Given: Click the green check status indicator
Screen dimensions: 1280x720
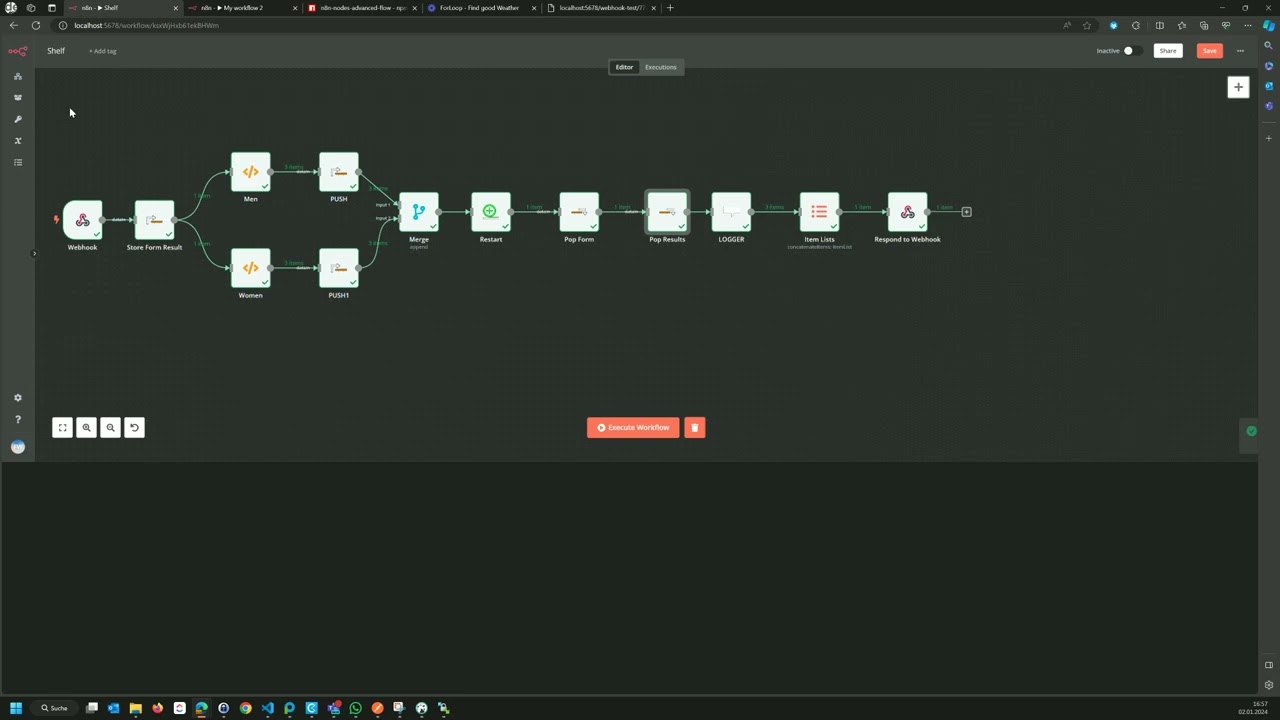Looking at the screenshot, I should [x=1251, y=431].
